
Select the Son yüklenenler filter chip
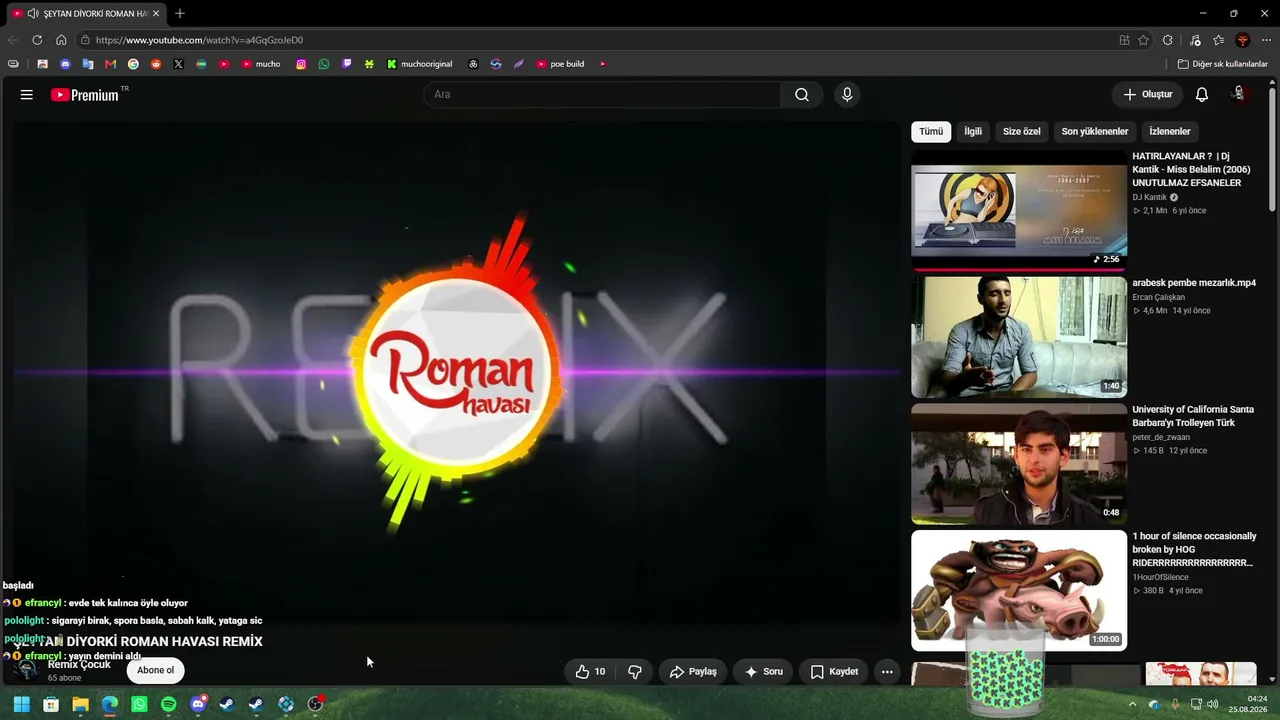(x=1095, y=132)
